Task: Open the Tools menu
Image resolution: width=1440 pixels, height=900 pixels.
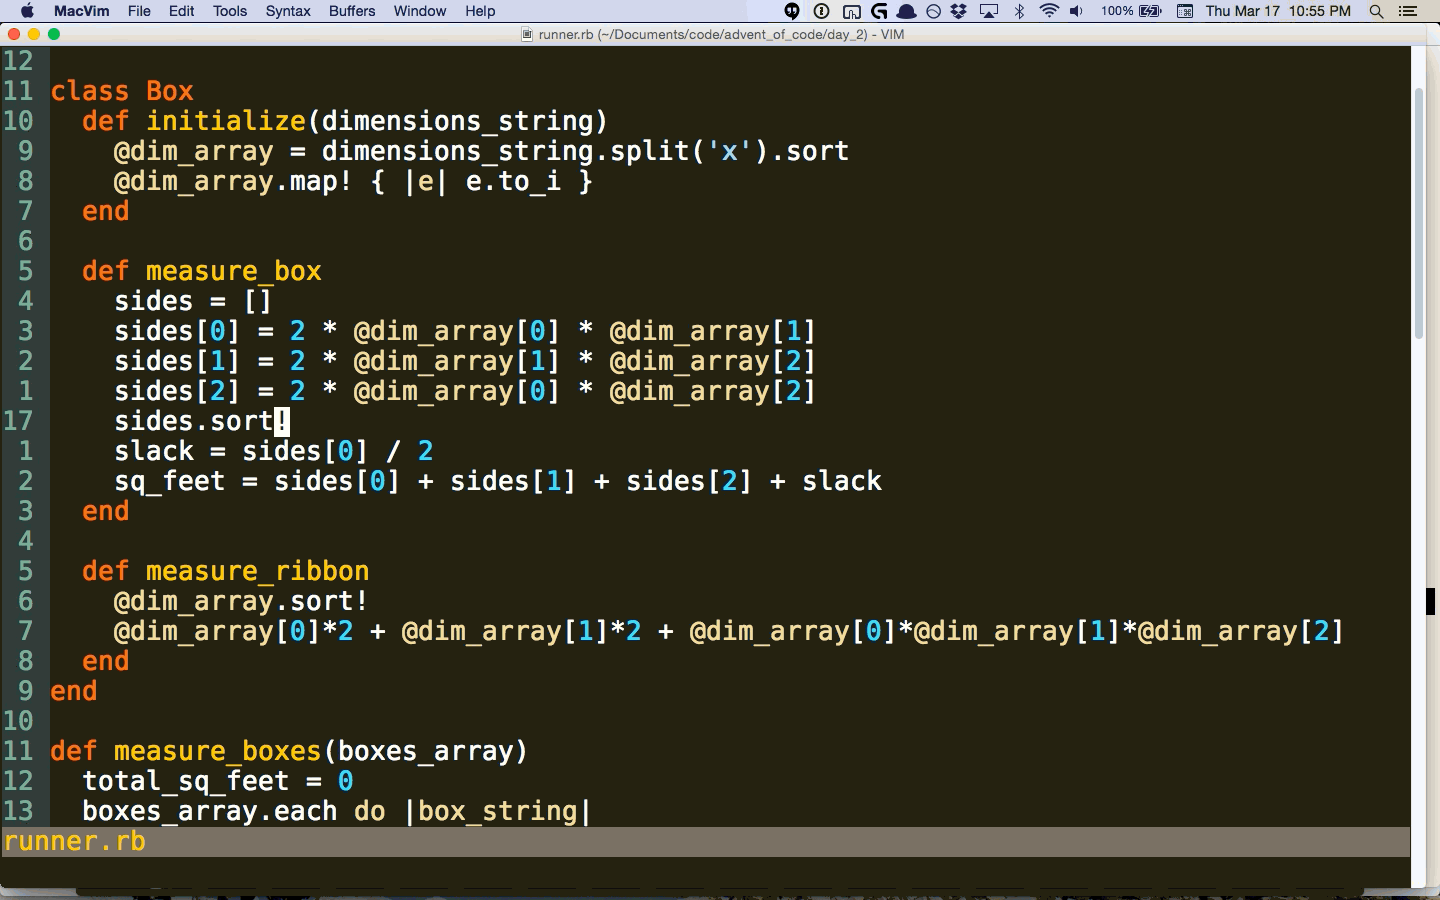Action: point(229,11)
